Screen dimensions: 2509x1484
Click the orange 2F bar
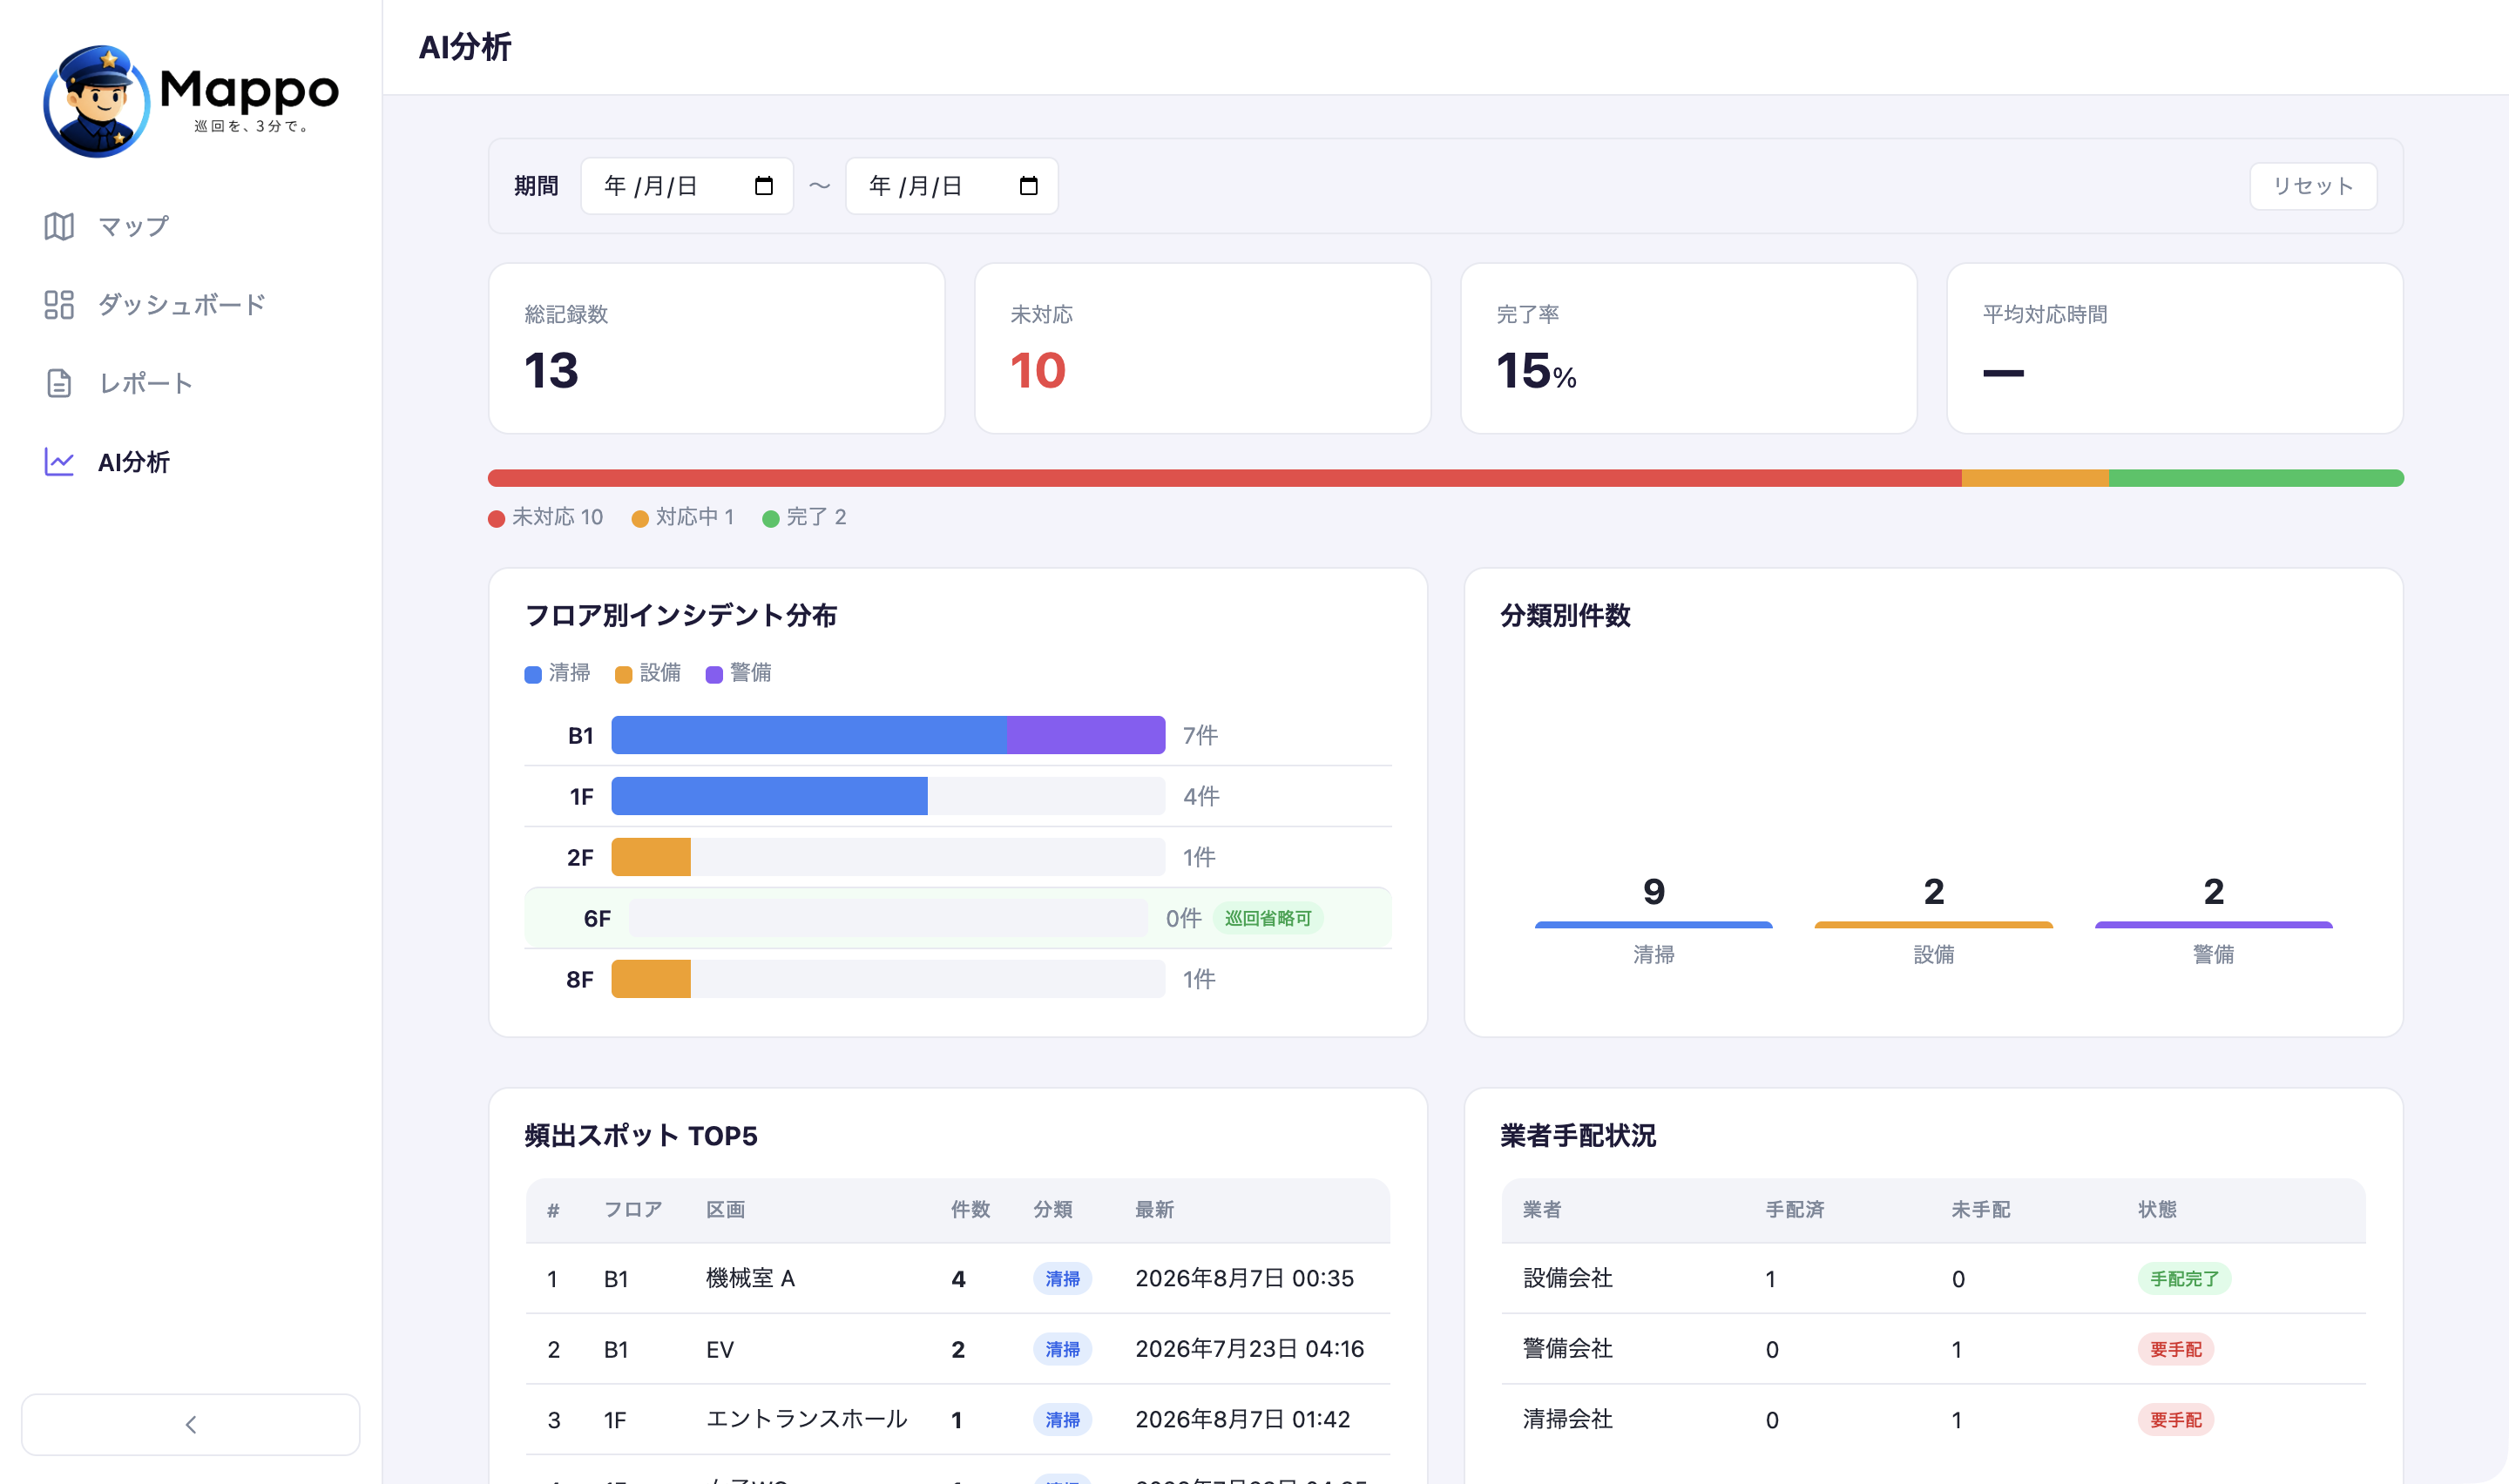651,857
